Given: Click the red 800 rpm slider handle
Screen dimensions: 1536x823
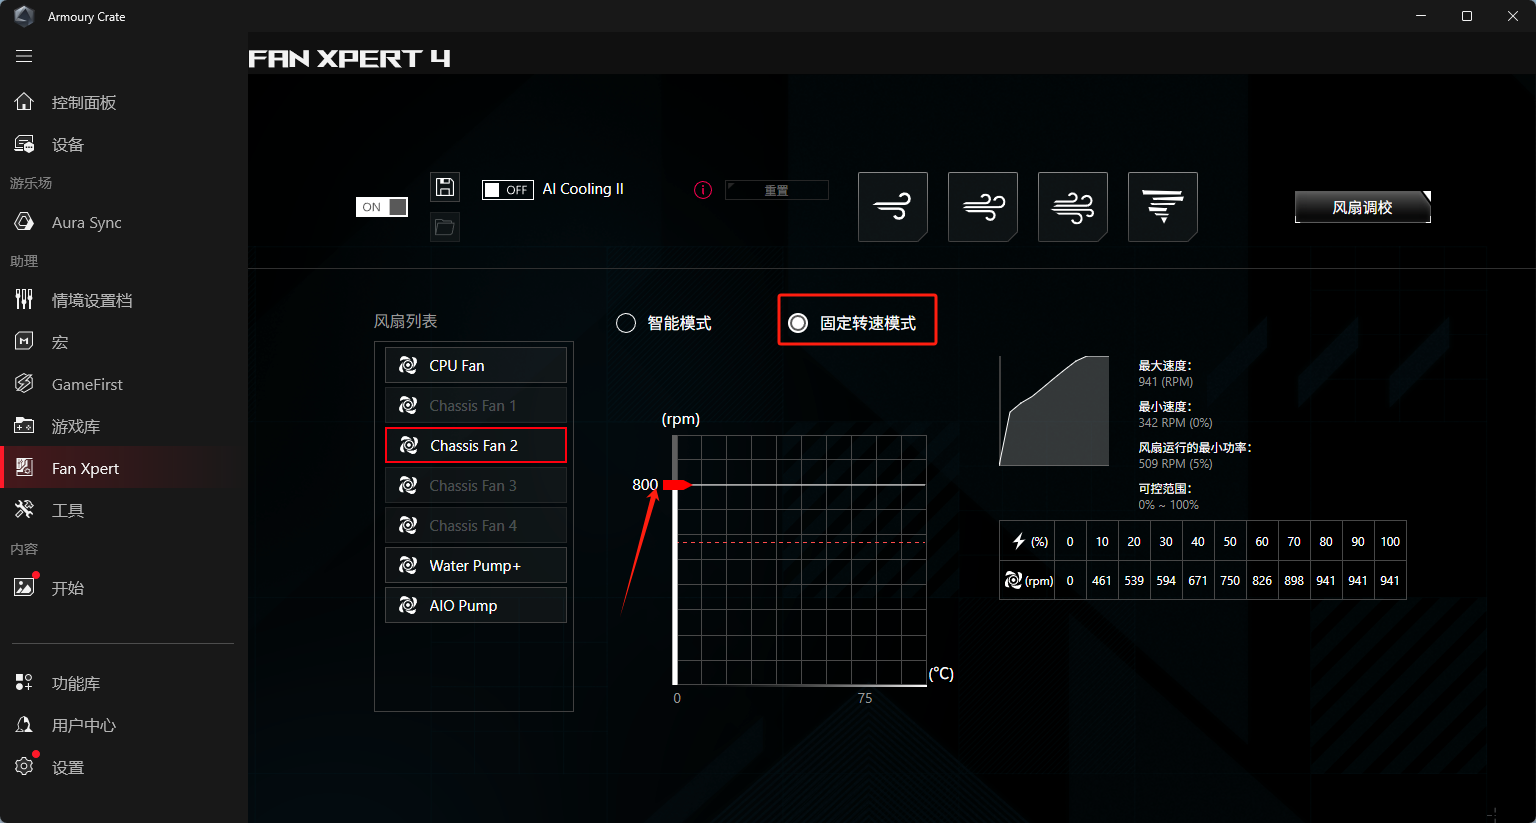Looking at the screenshot, I should tap(677, 485).
